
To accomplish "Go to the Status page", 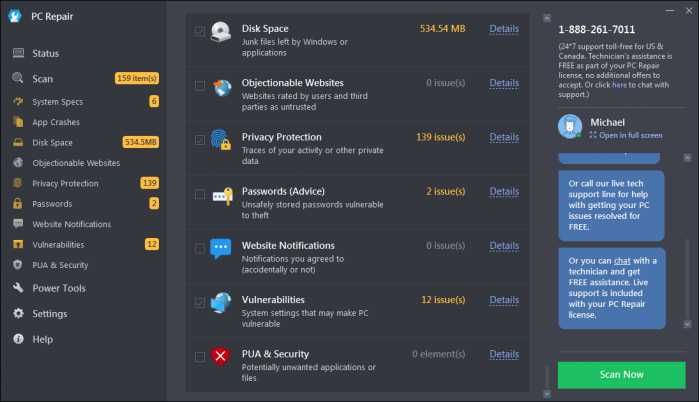I will 45,53.
